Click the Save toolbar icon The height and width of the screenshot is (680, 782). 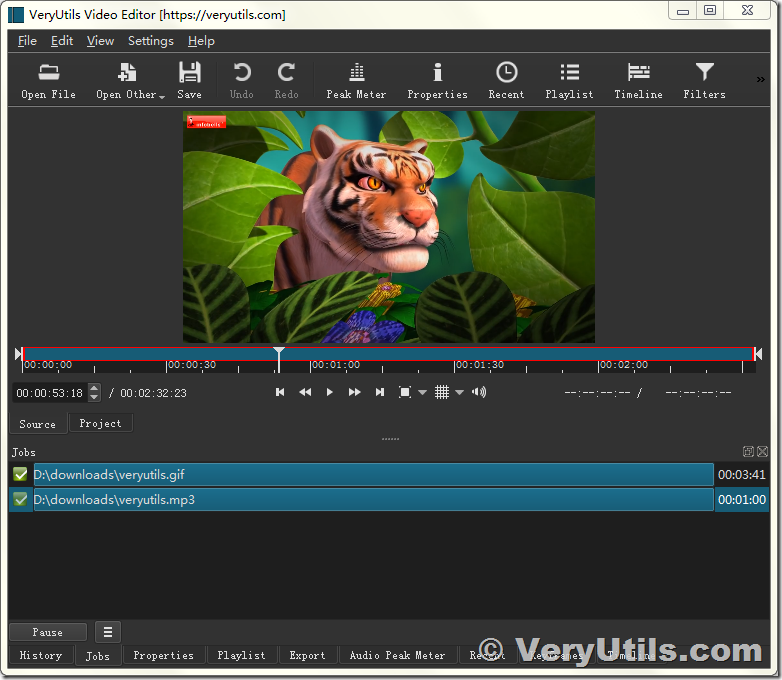190,81
